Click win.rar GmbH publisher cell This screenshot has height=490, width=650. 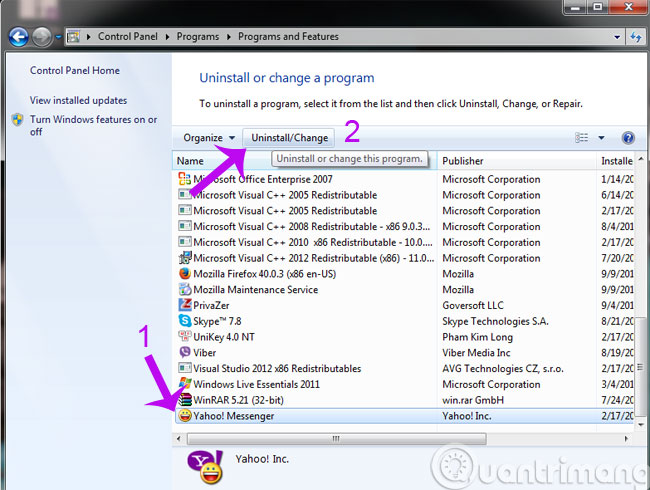tap(473, 400)
